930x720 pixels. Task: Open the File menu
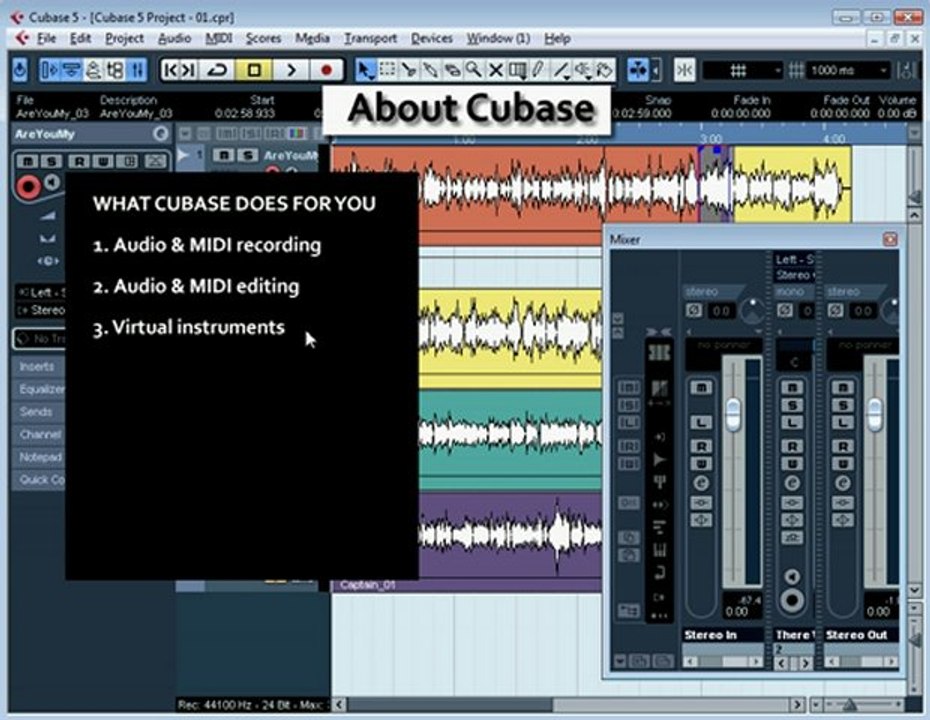pos(46,39)
